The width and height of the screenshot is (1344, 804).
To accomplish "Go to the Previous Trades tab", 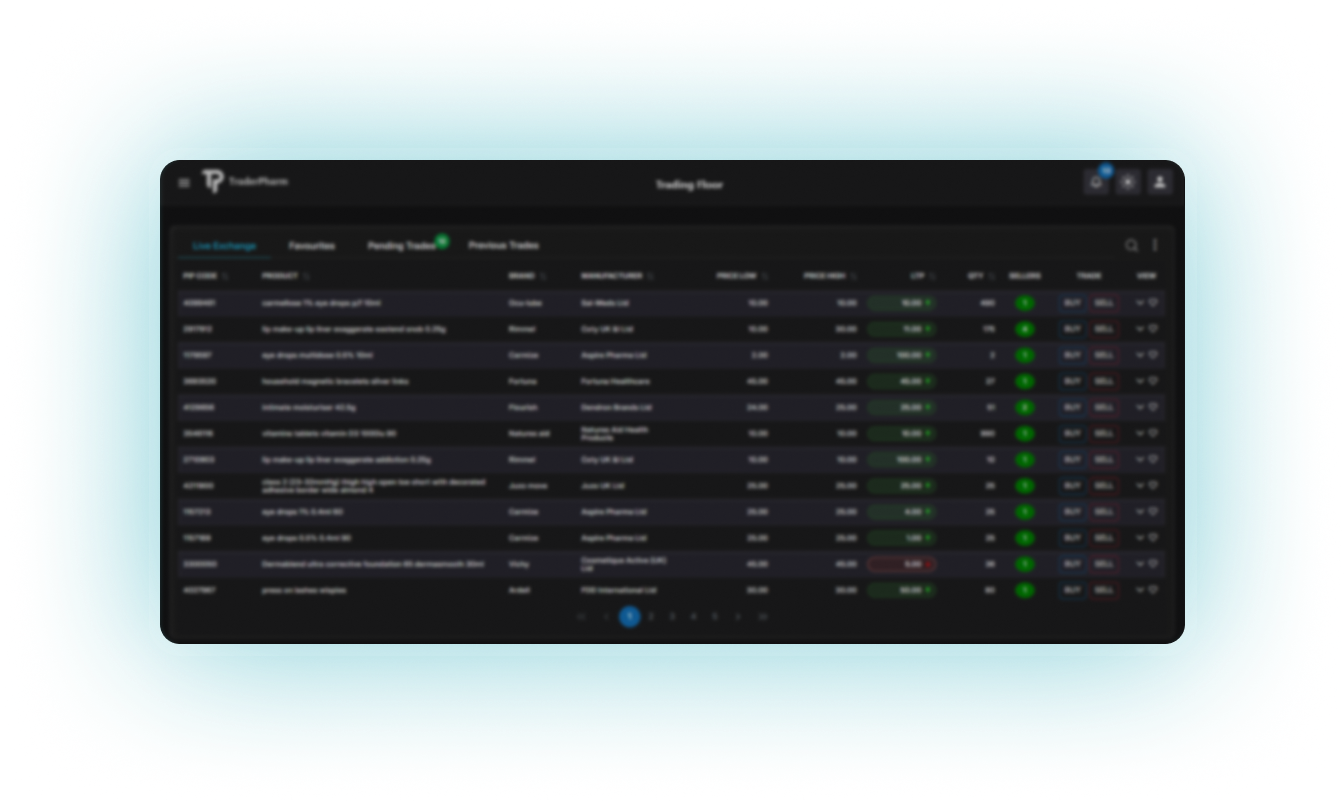I will pyautogui.click(x=503, y=246).
